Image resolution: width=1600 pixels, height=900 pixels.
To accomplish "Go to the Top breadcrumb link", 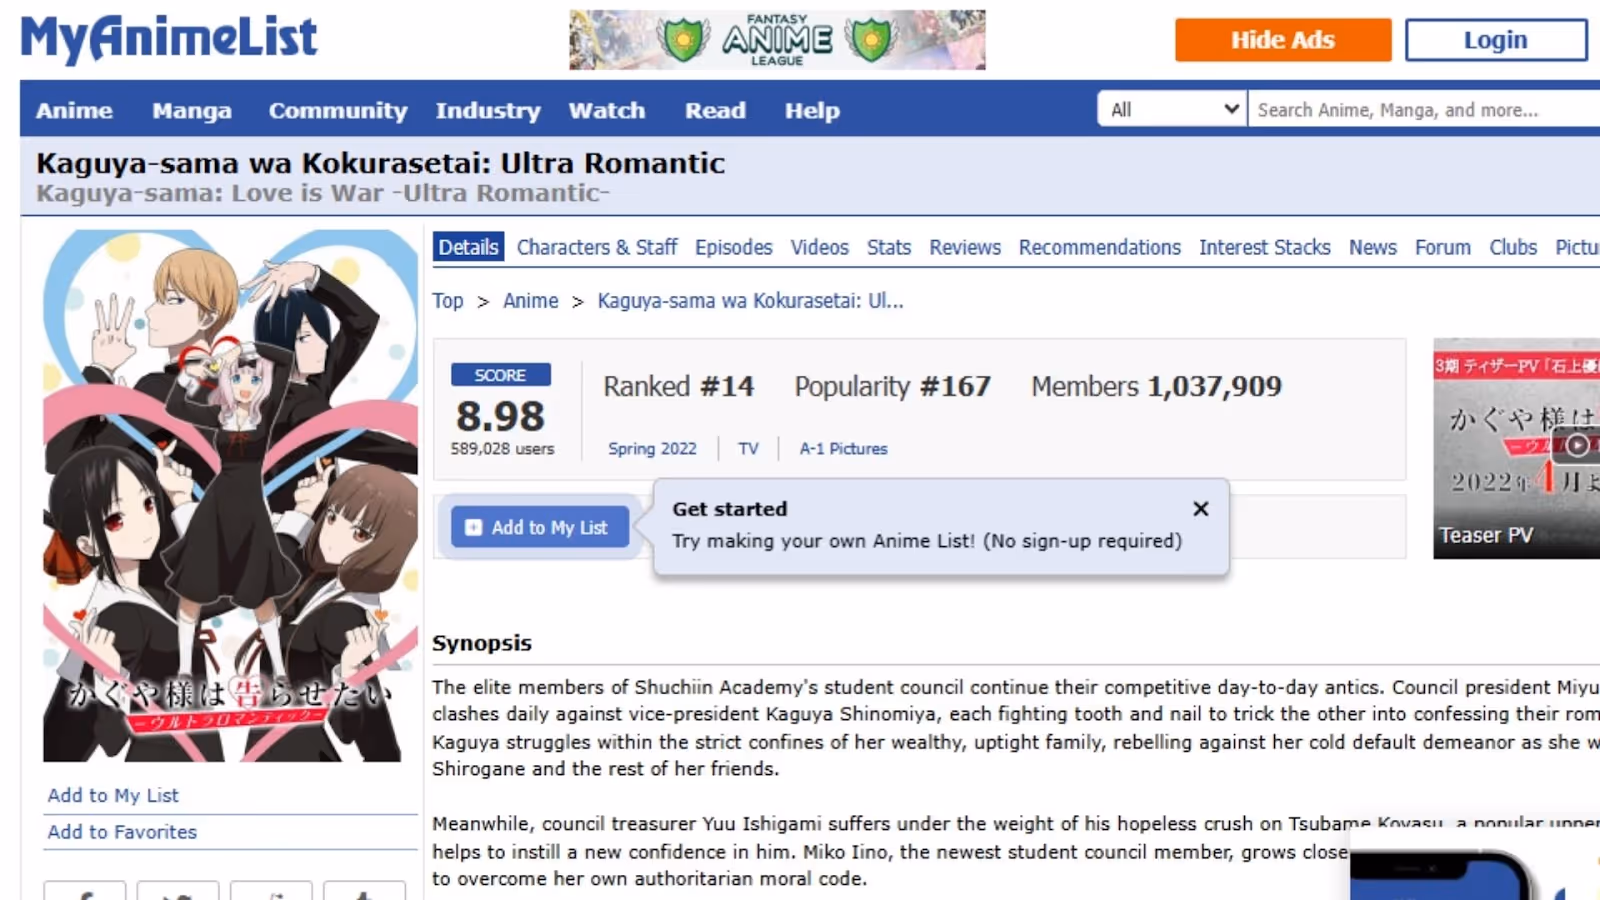I will point(448,301).
